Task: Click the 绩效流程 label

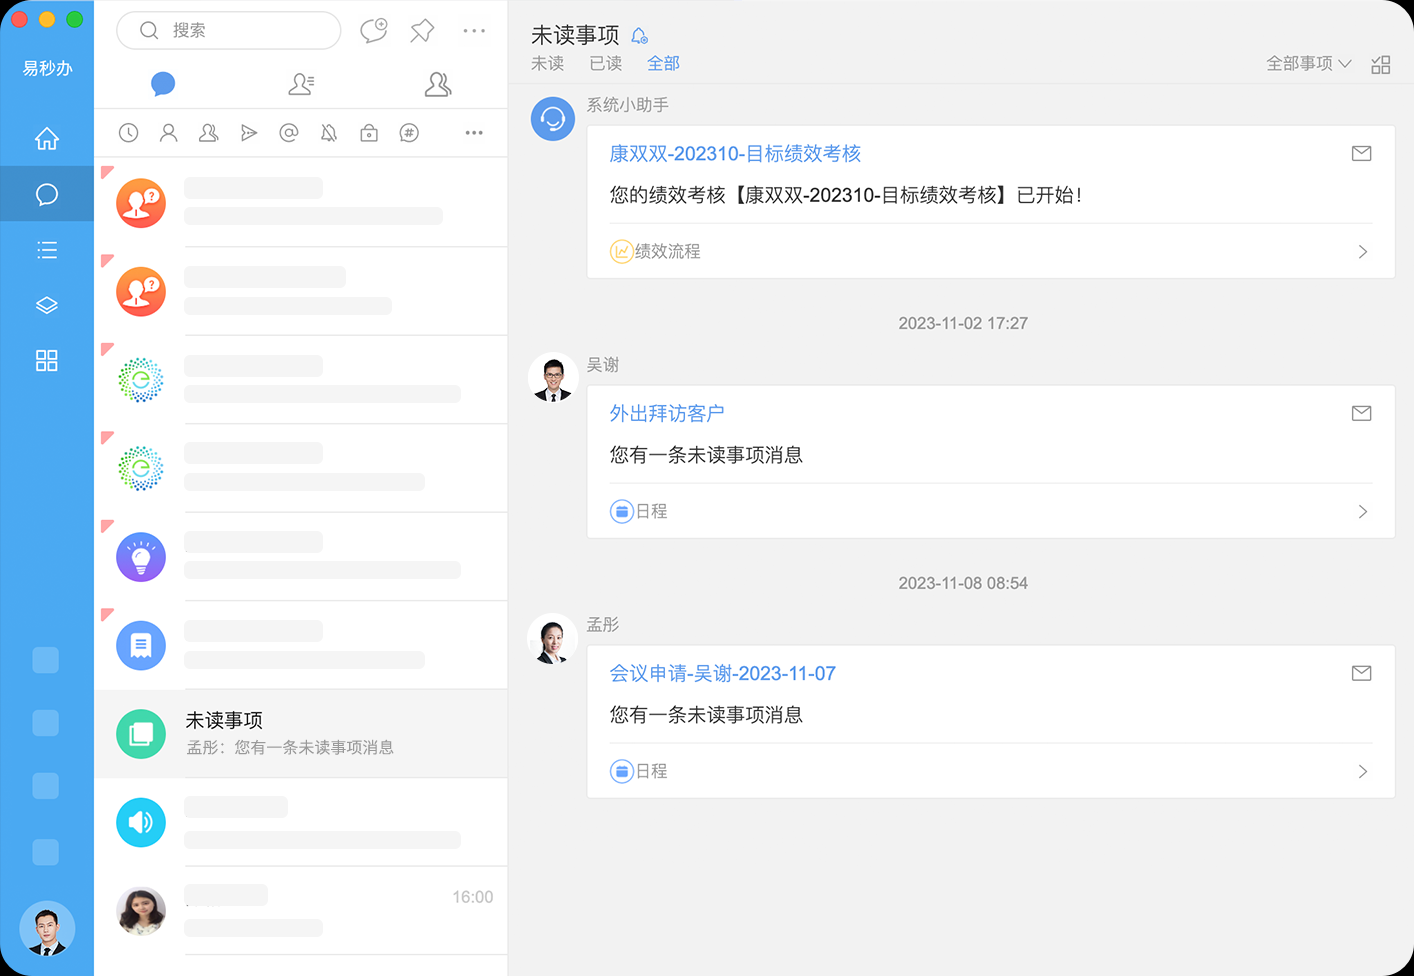Action: [667, 252]
